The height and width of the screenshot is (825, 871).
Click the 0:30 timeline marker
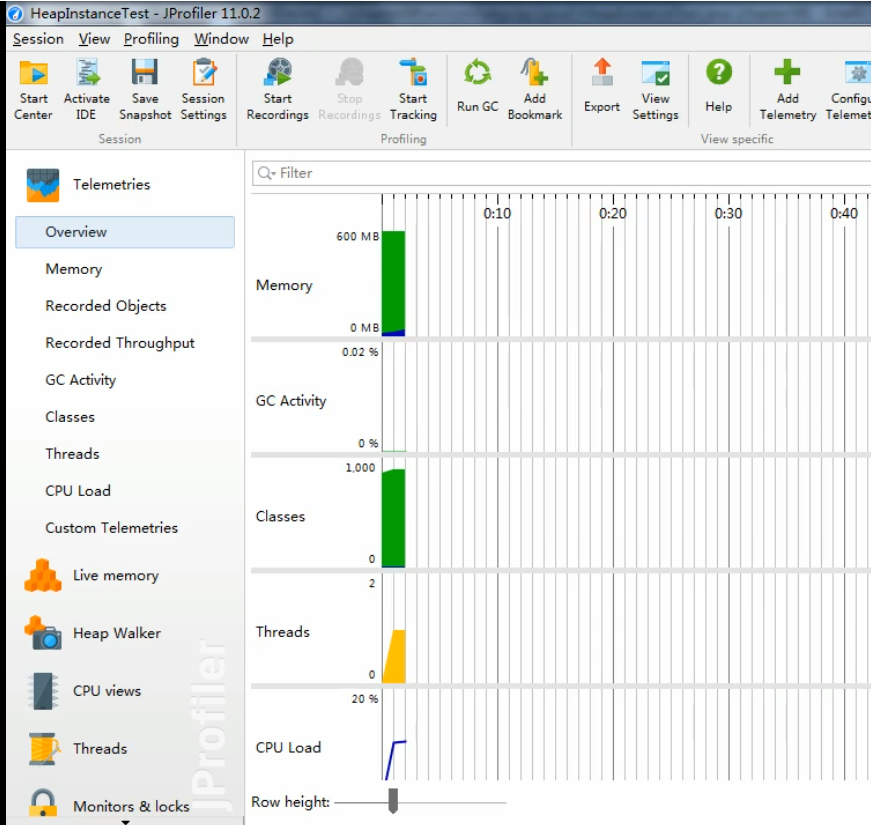[728, 213]
